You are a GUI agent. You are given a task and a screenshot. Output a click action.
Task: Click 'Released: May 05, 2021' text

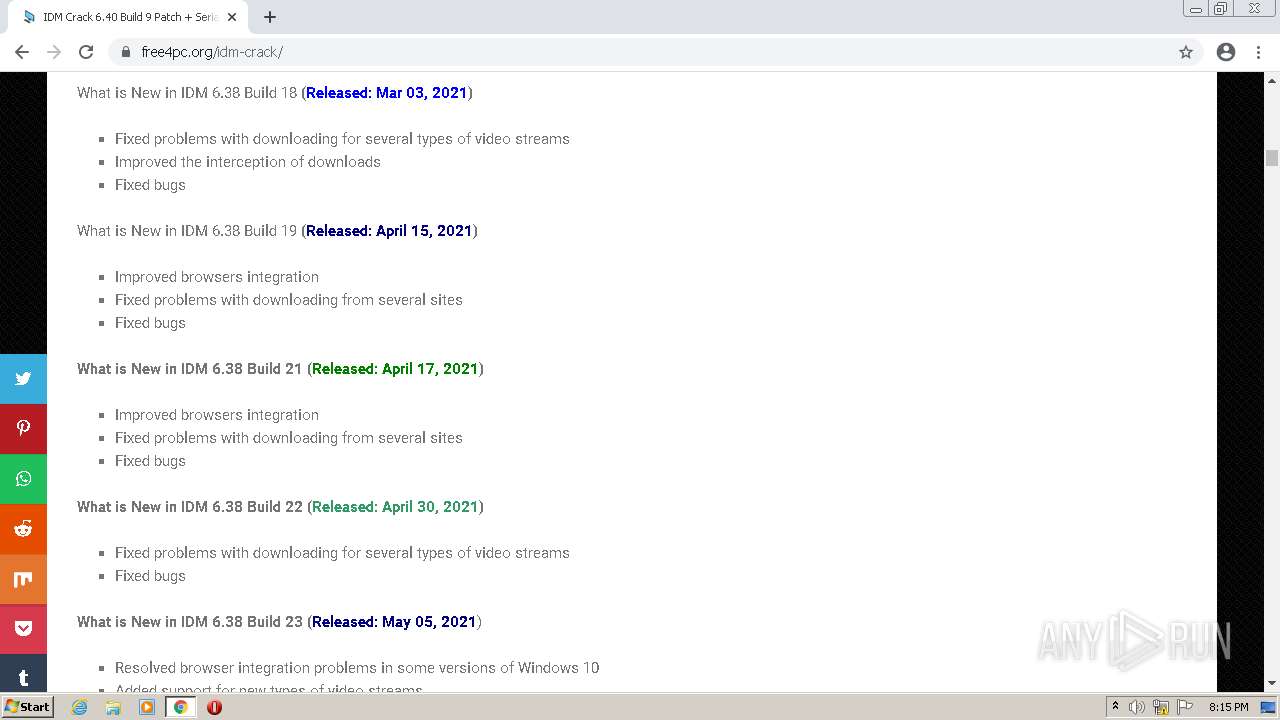pos(394,622)
